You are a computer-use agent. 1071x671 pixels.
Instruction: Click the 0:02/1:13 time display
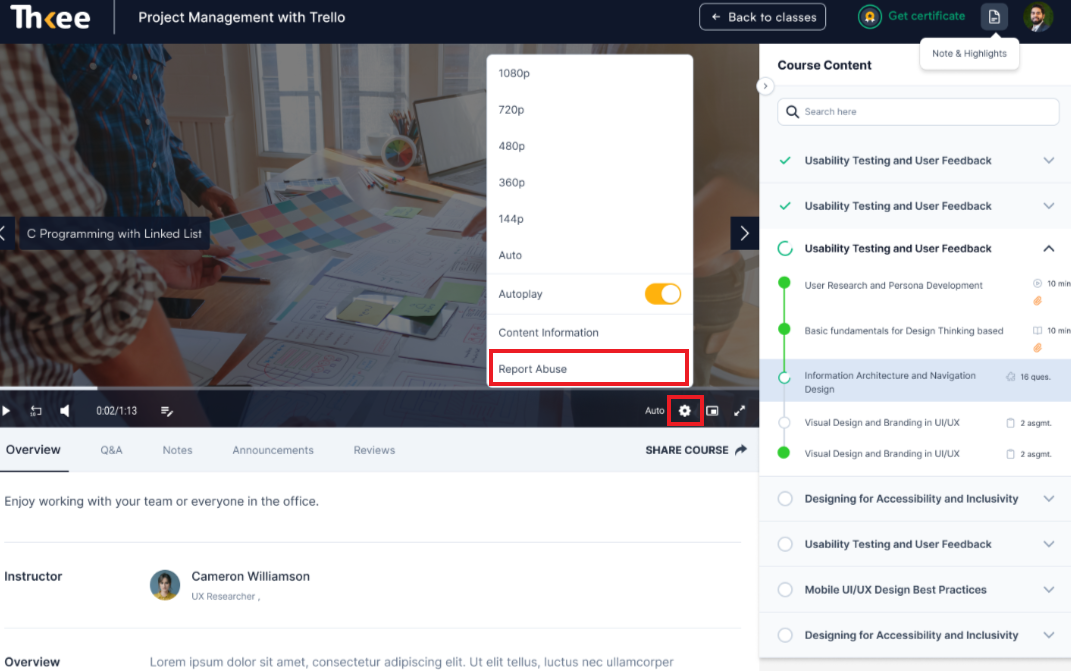click(x=116, y=411)
